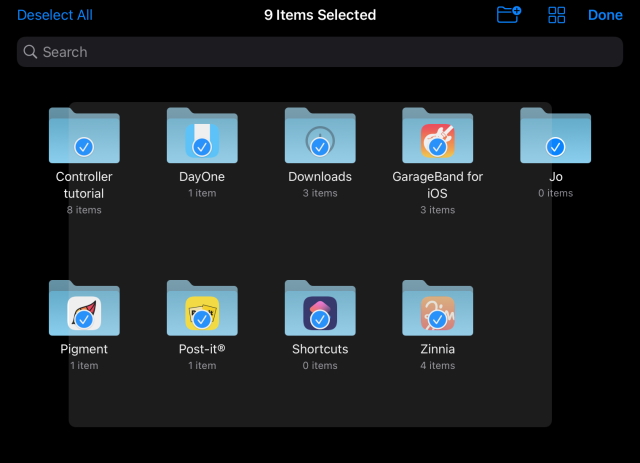This screenshot has height=463, width=640.
Task: Uncheck the Pigment selection checkmark
Action: [x=84, y=320]
